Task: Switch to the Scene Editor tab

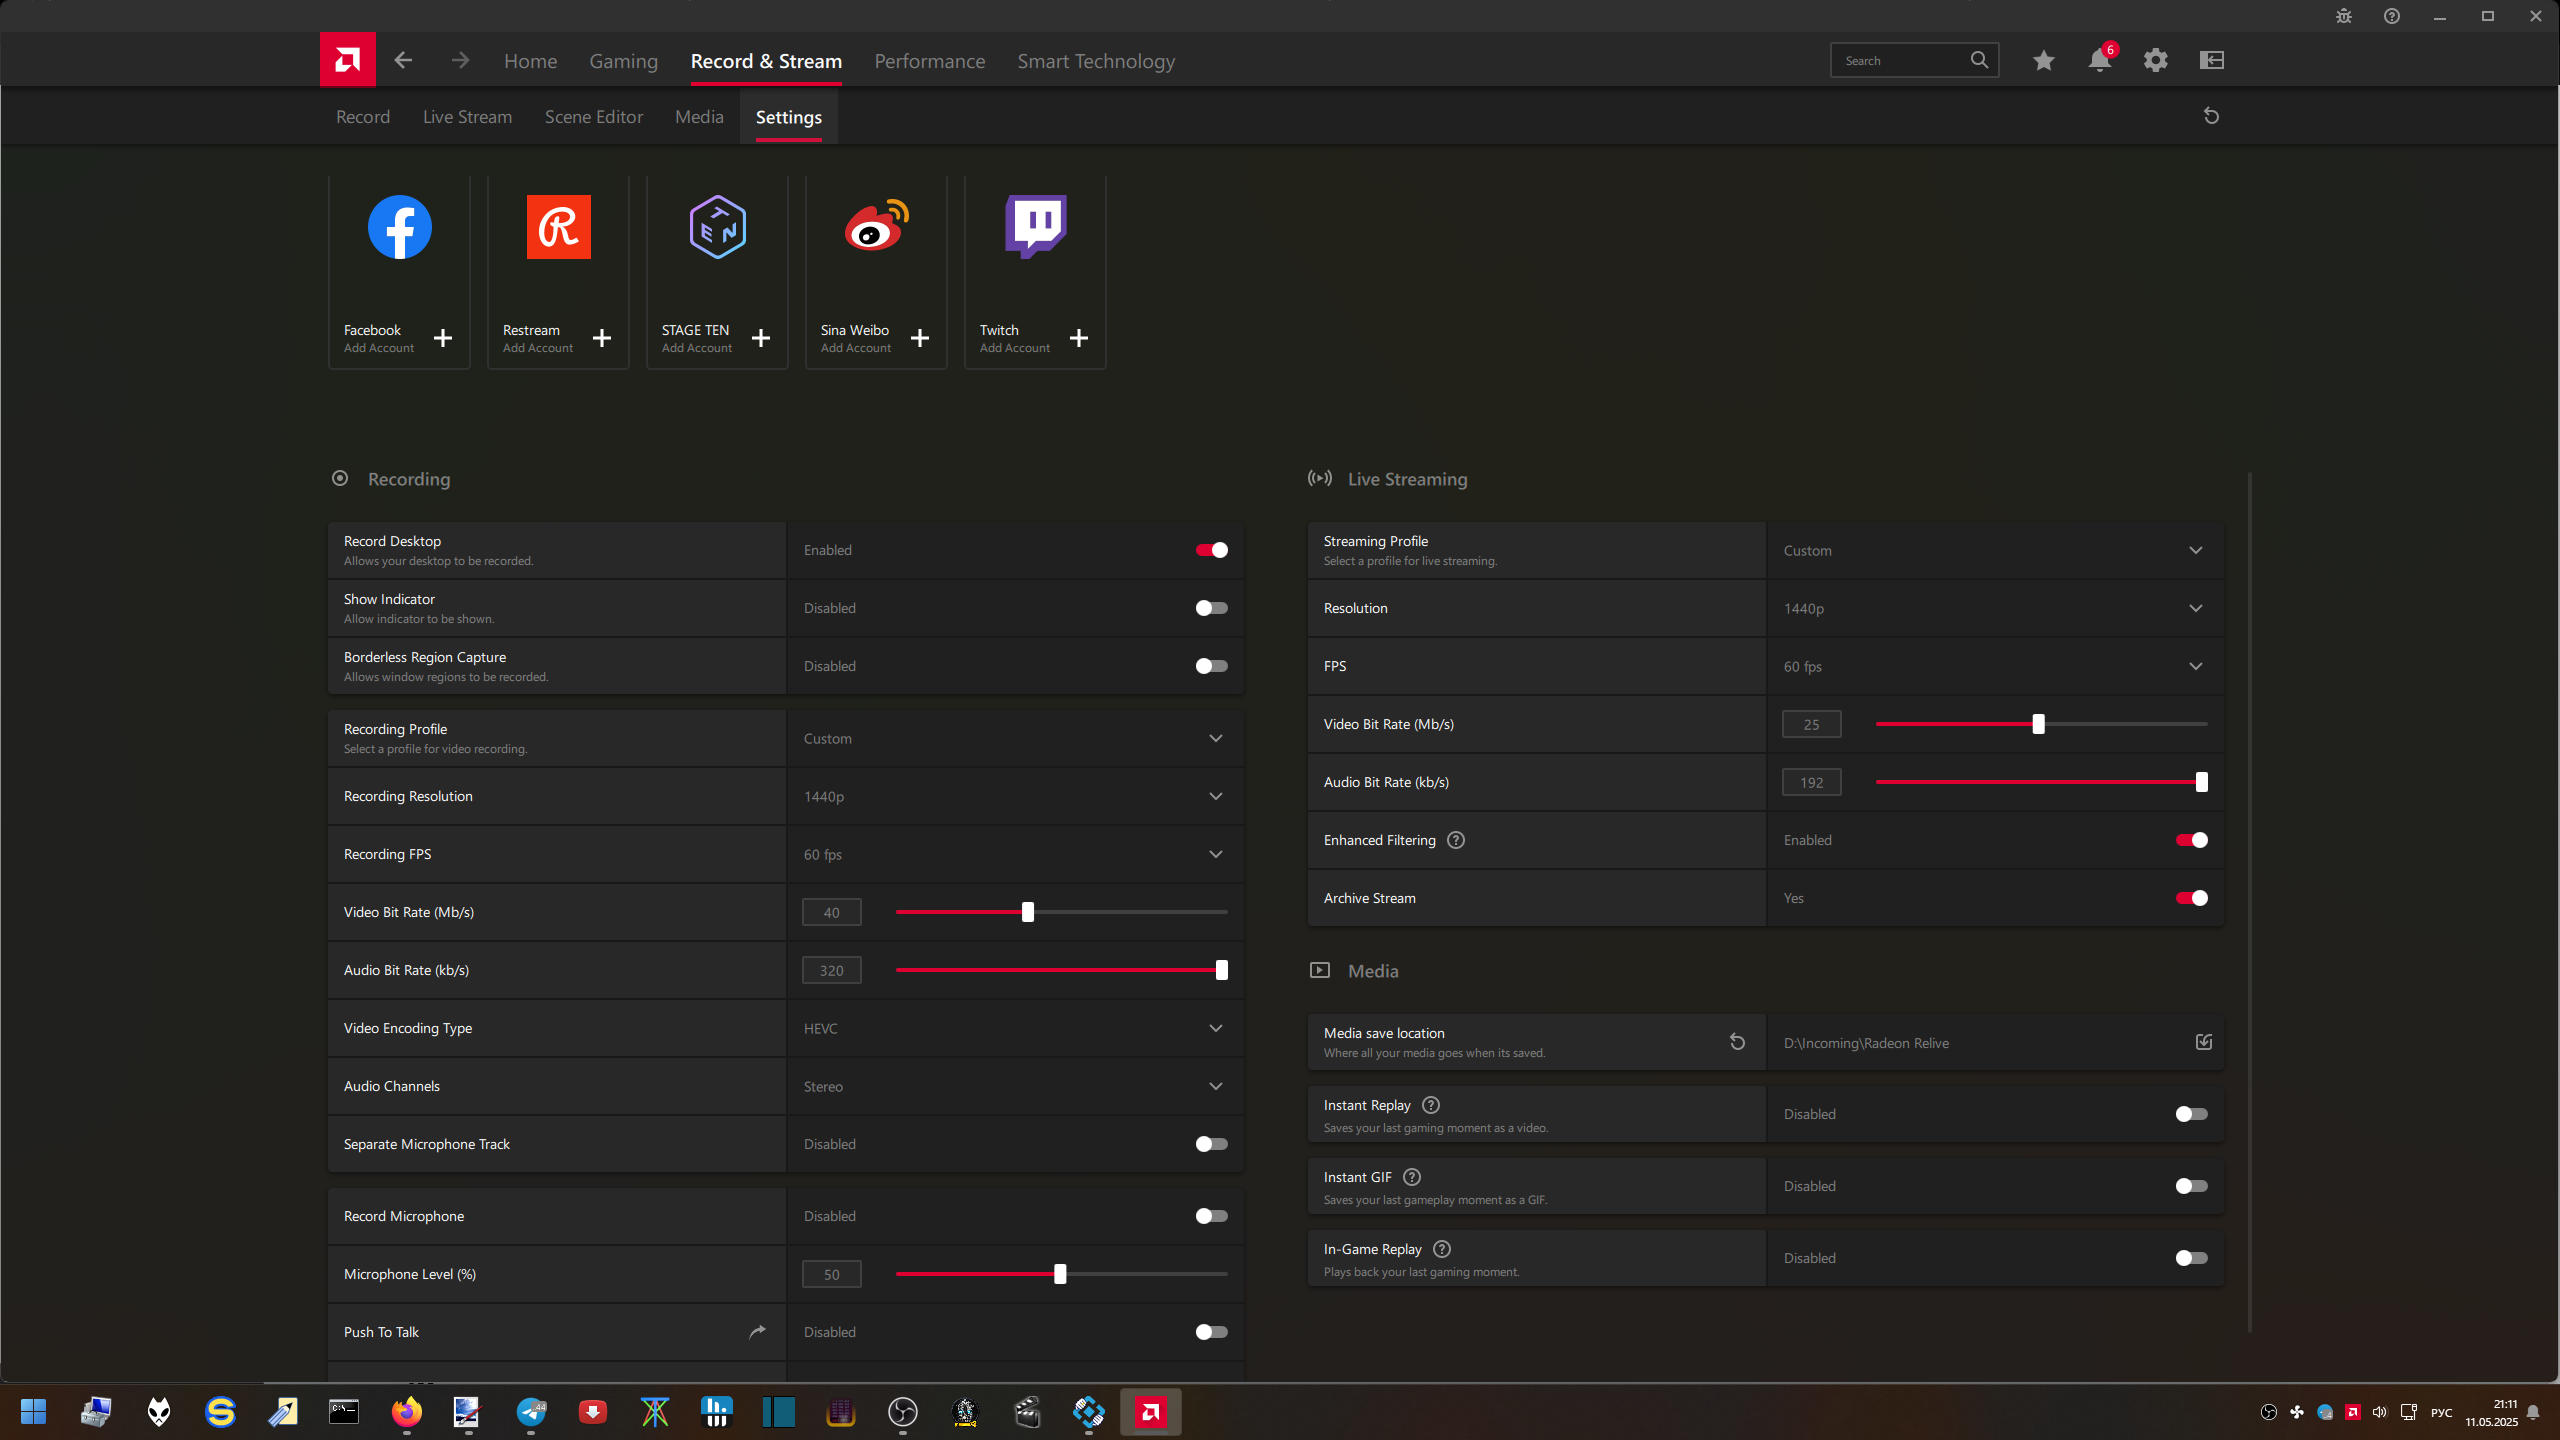Action: 593,117
